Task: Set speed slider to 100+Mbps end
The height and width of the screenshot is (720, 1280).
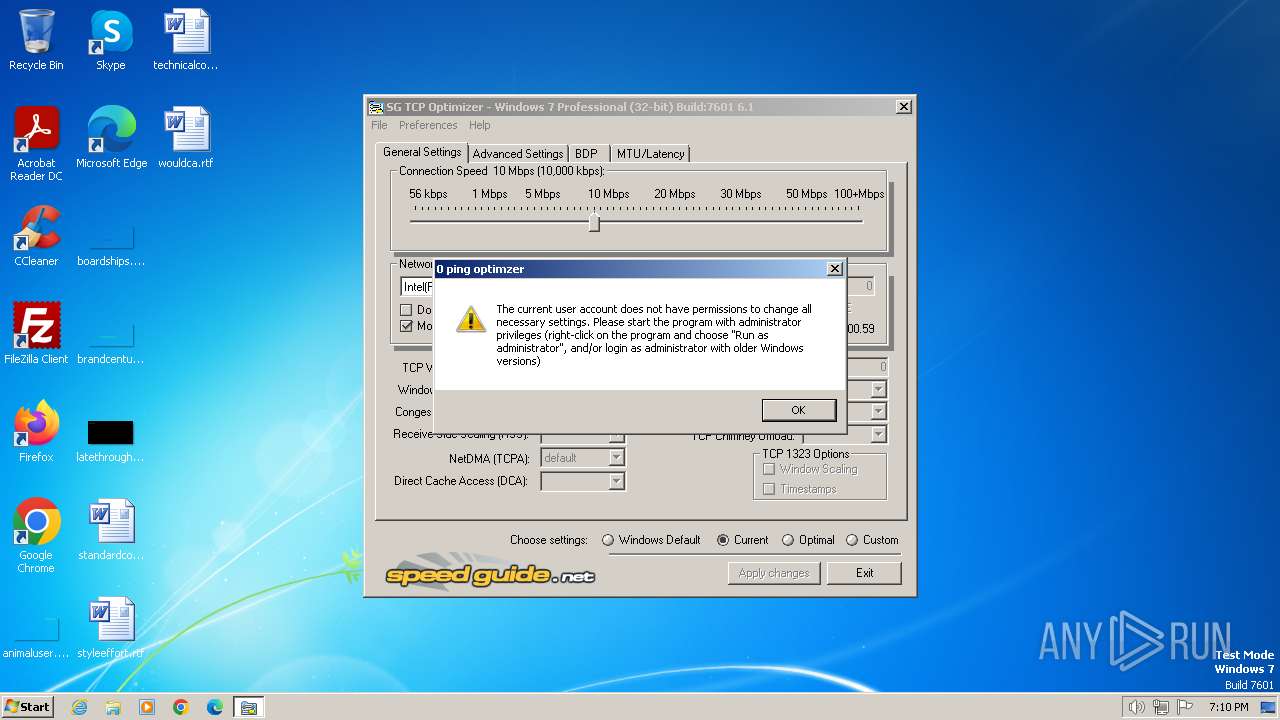Action: (861, 221)
